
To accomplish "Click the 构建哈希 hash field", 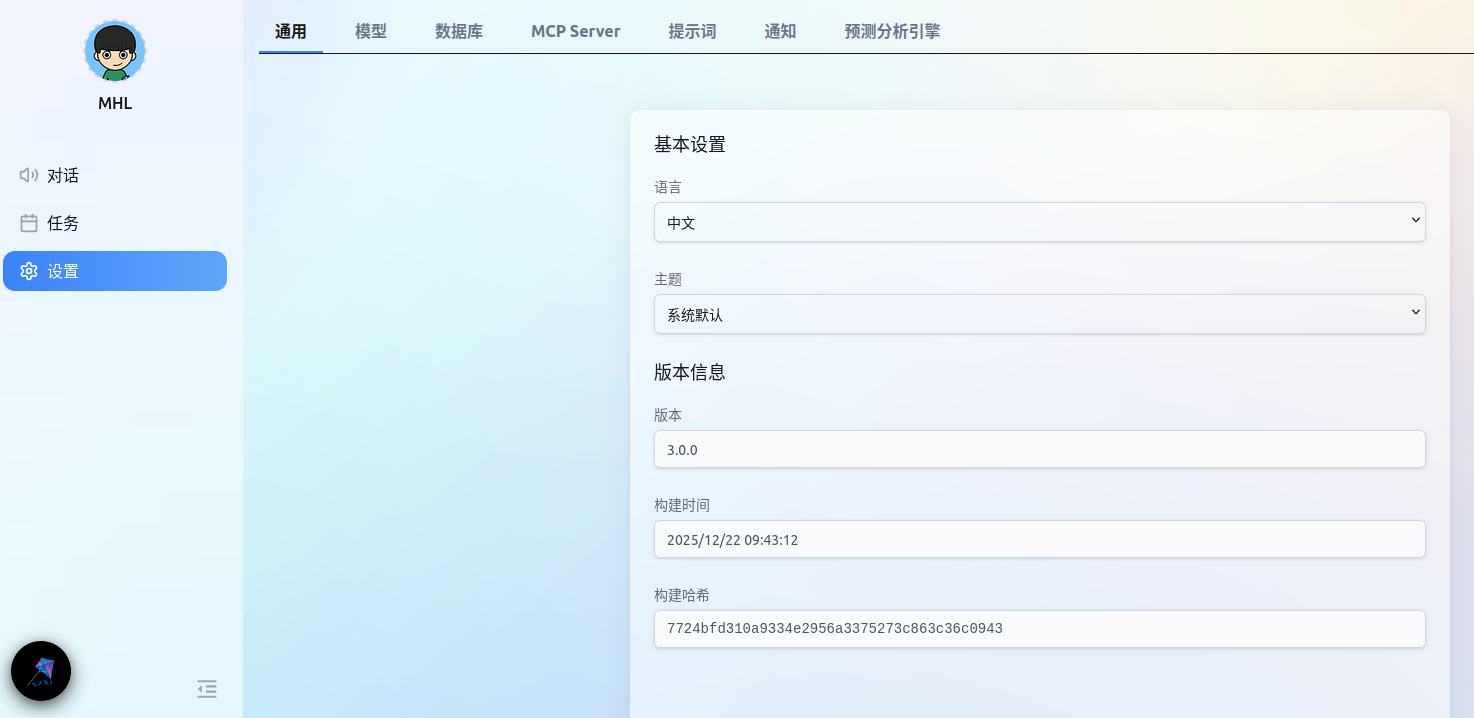I will (1039, 629).
